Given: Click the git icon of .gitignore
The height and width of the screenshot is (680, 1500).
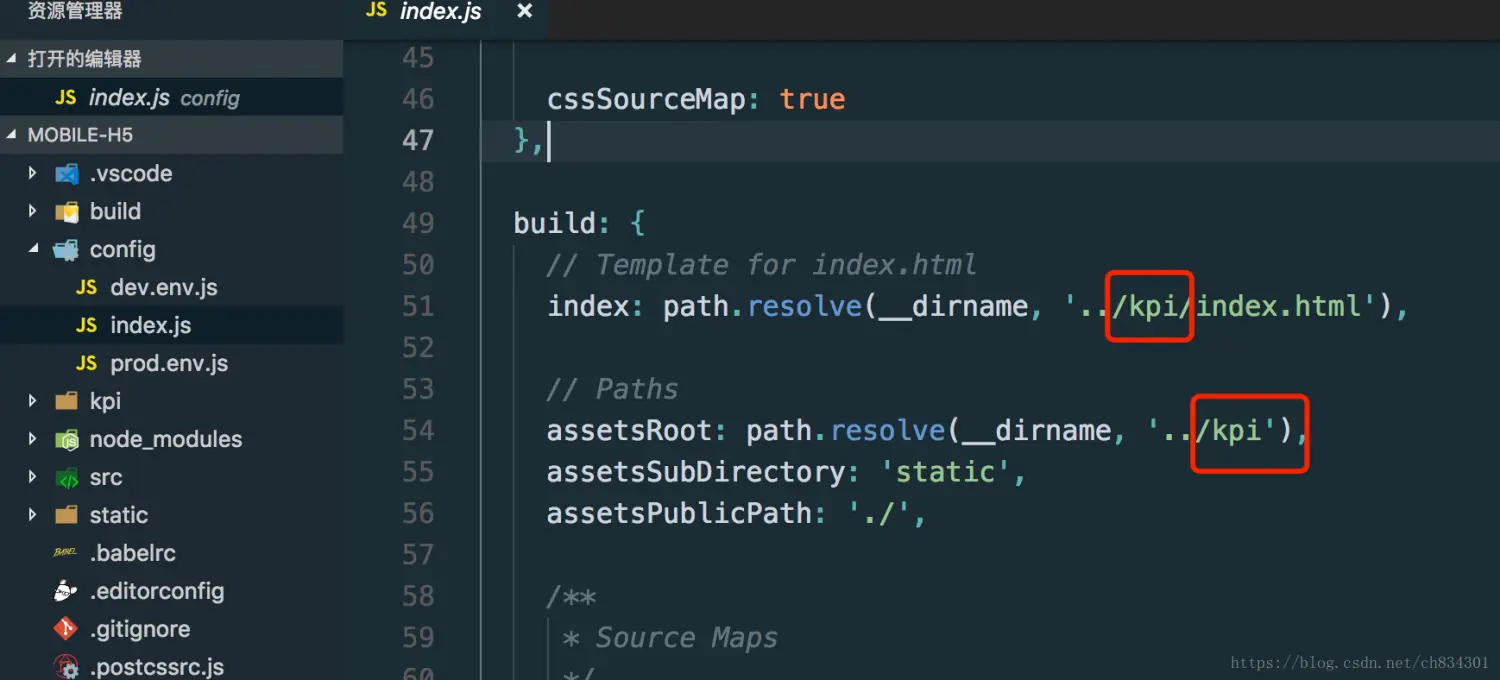Looking at the screenshot, I should pos(66,629).
